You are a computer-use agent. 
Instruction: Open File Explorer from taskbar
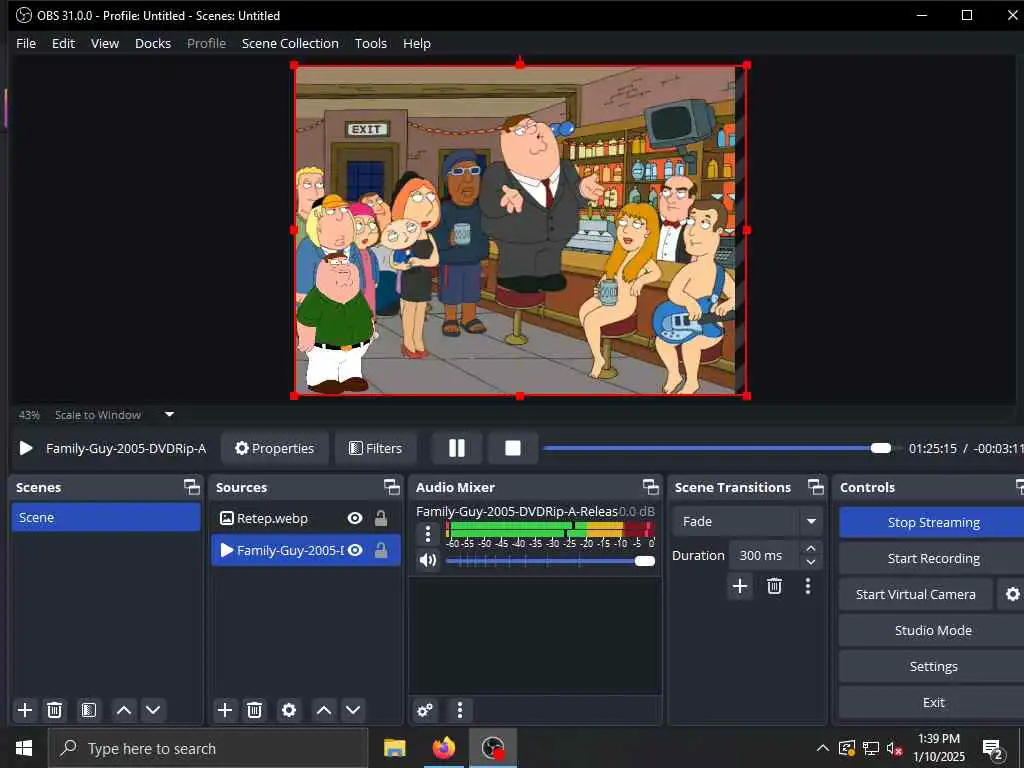[x=394, y=748]
